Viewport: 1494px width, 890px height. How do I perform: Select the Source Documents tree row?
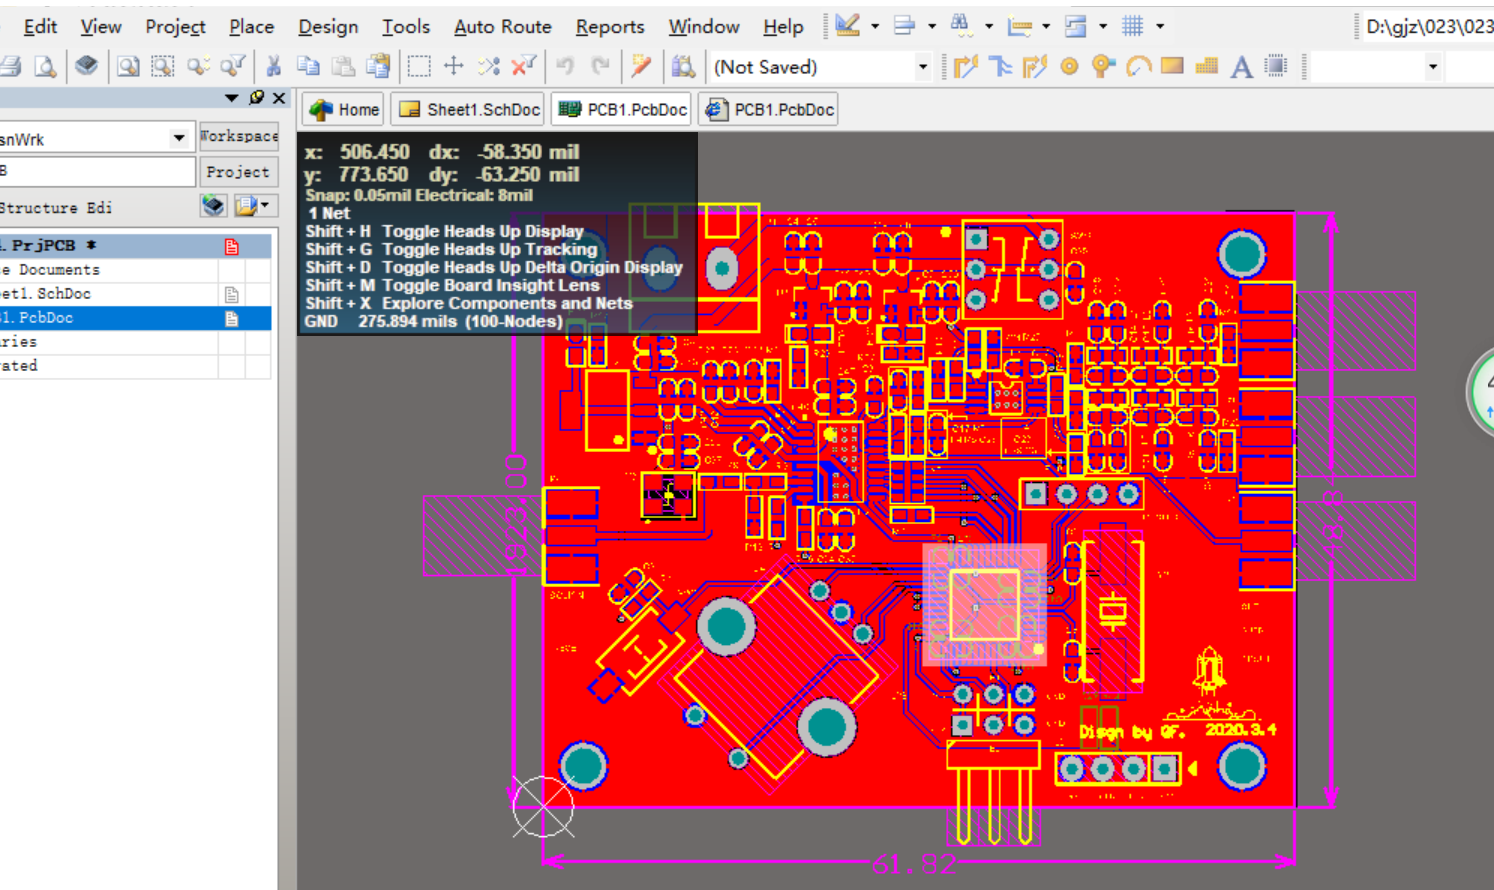(x=135, y=270)
